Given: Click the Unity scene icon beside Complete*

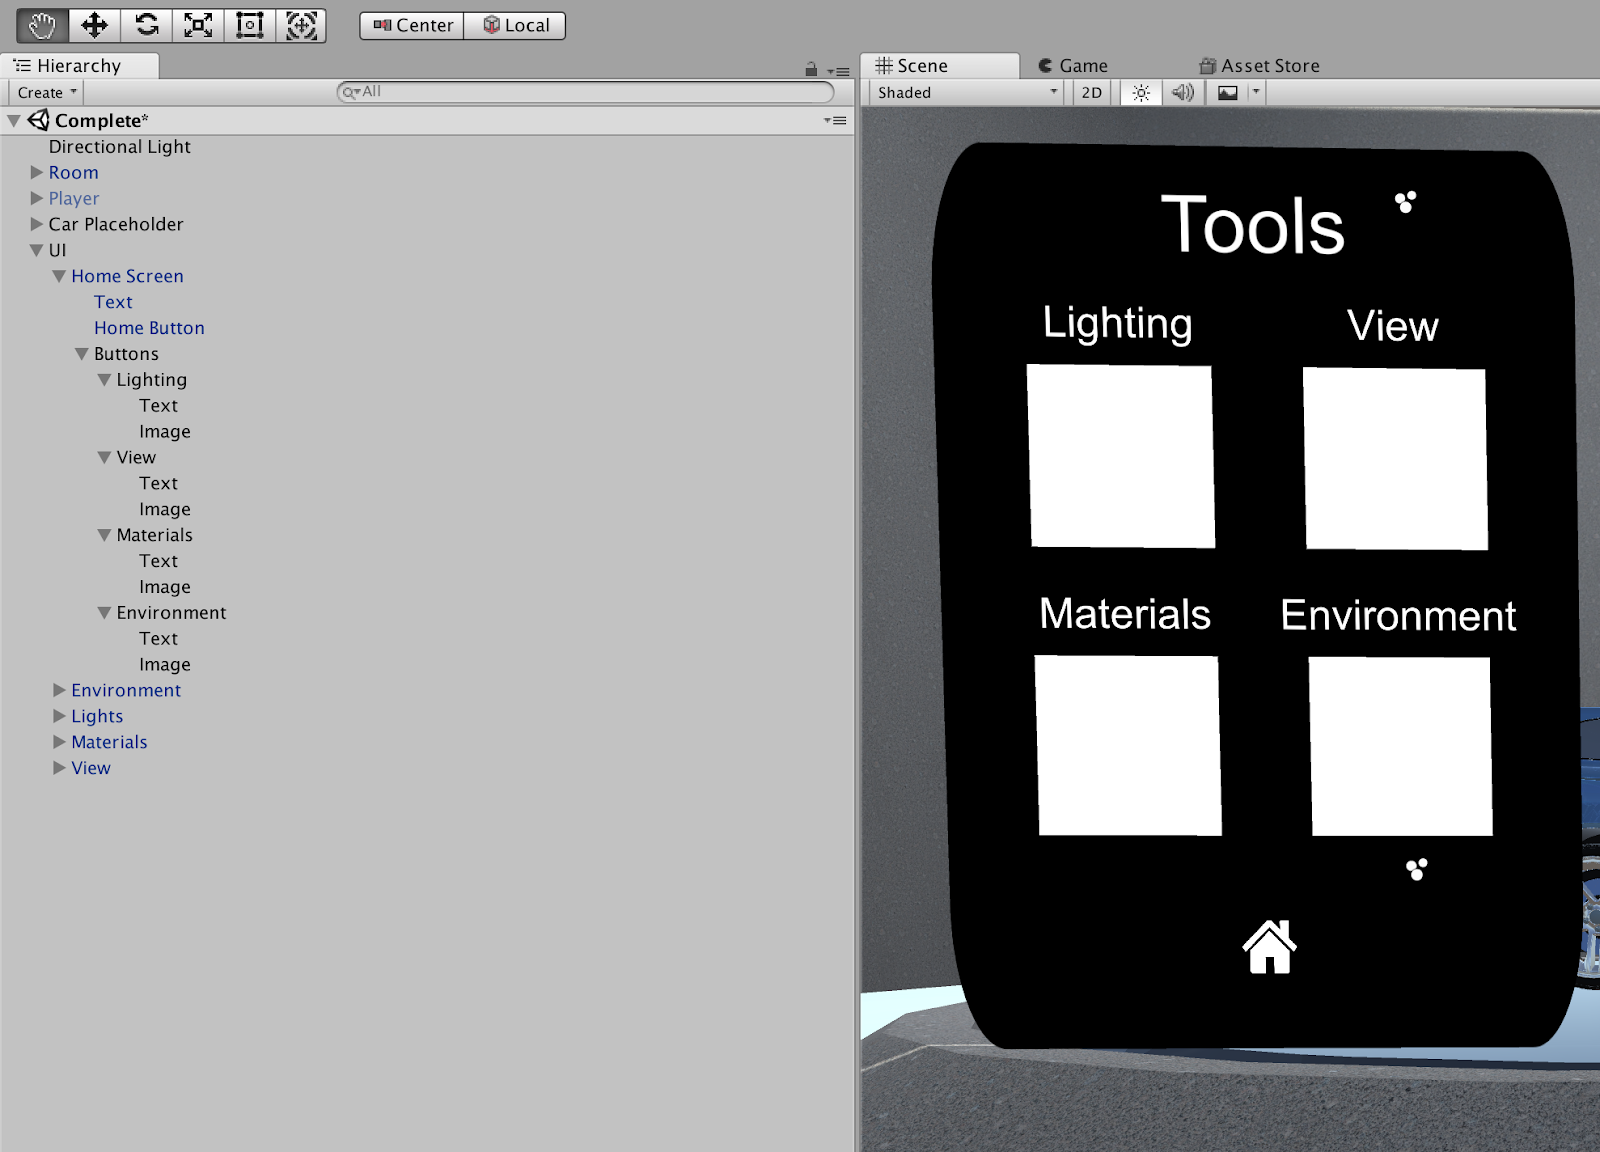Looking at the screenshot, I should click(38, 120).
